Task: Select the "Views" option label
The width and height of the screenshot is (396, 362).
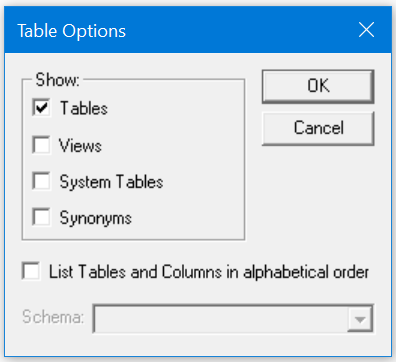Action: click(80, 146)
